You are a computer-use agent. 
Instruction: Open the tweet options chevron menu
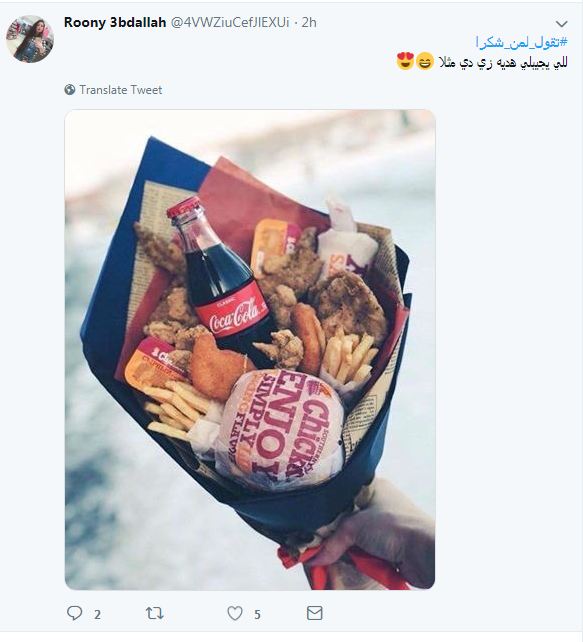point(562,24)
